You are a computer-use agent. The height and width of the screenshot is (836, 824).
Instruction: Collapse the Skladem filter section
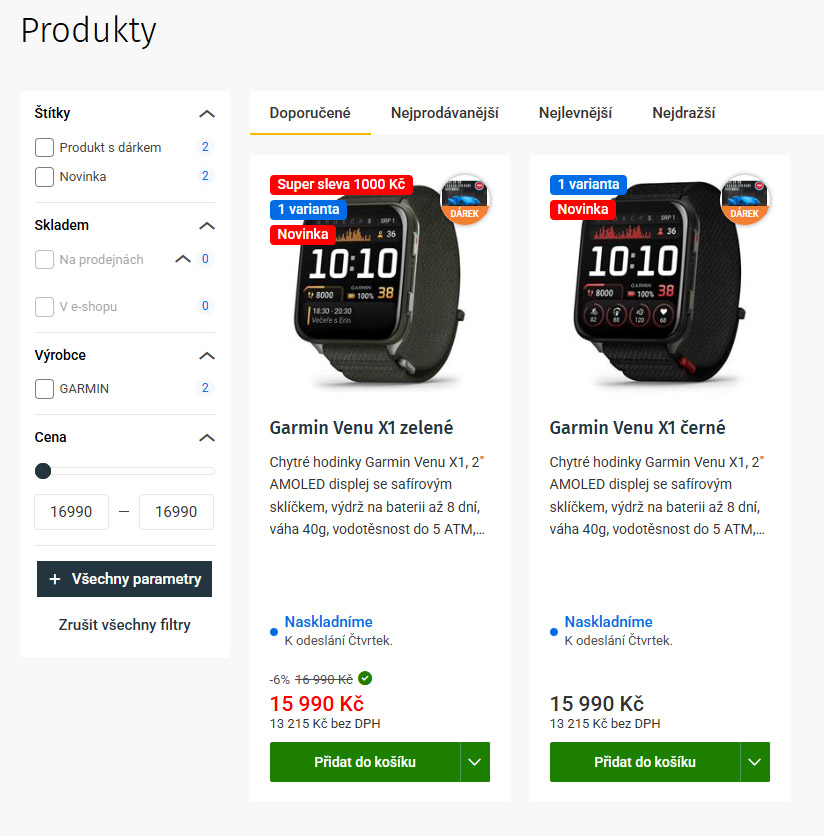pos(207,226)
